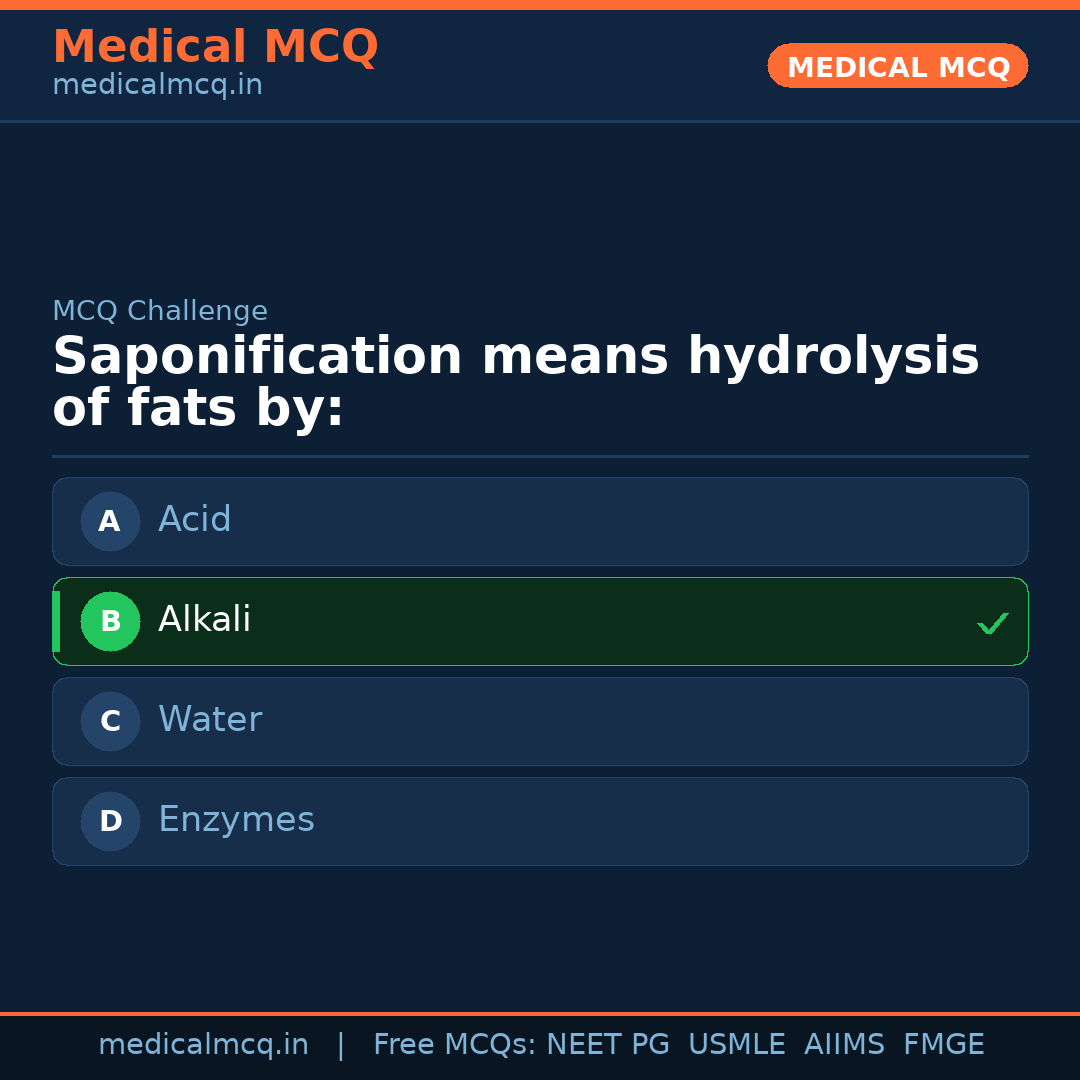Click the letter D option circle
Viewport: 1080px width, 1080px height.
(x=110, y=821)
